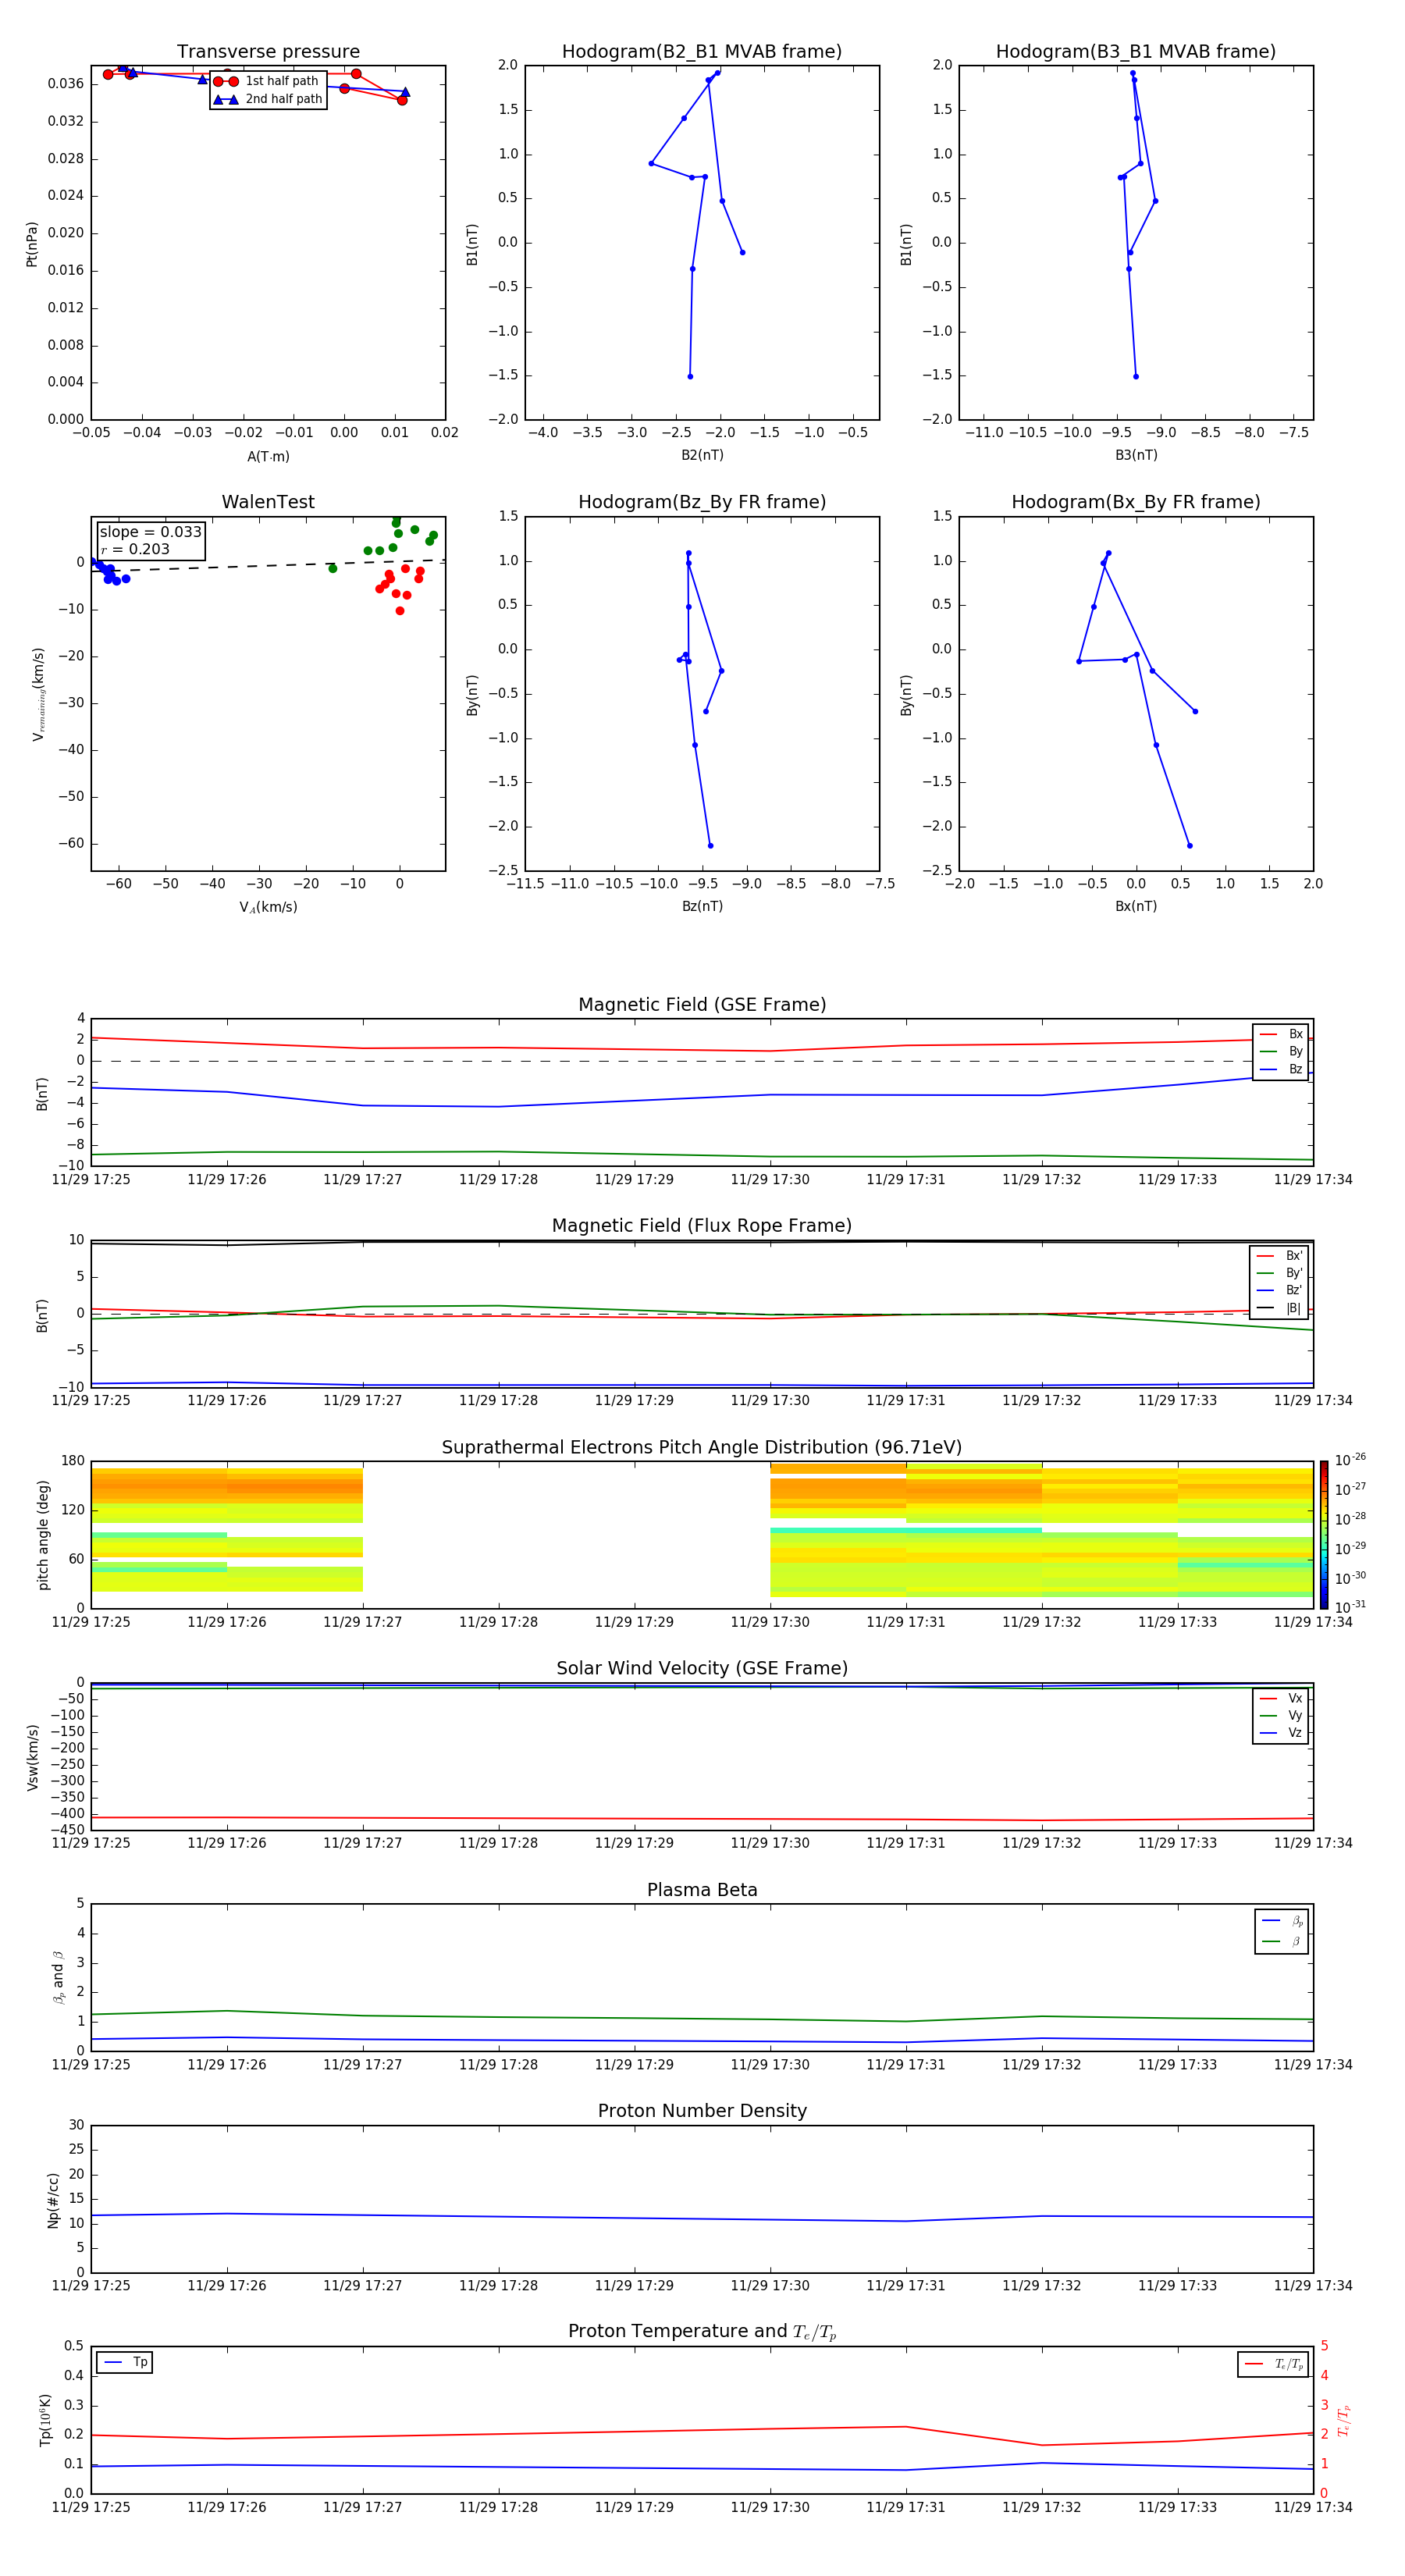Image resolution: width=1405 pixels, height=2576 pixels.
Task: Click the "Np(#/cc)" y-axis label
Action: (x=53, y=2200)
